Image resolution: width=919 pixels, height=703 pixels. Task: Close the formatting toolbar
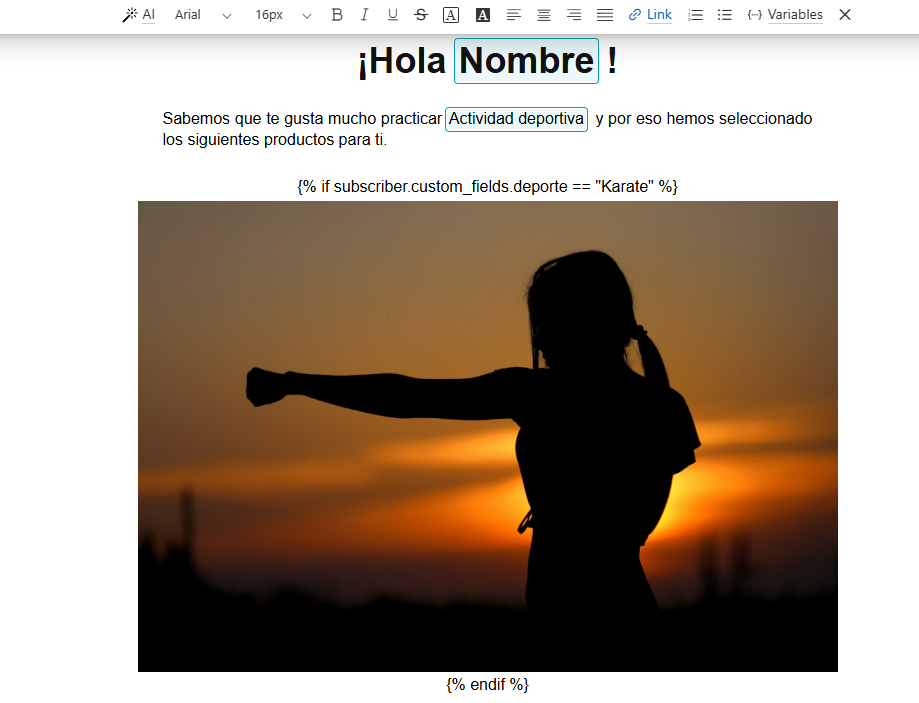(844, 15)
